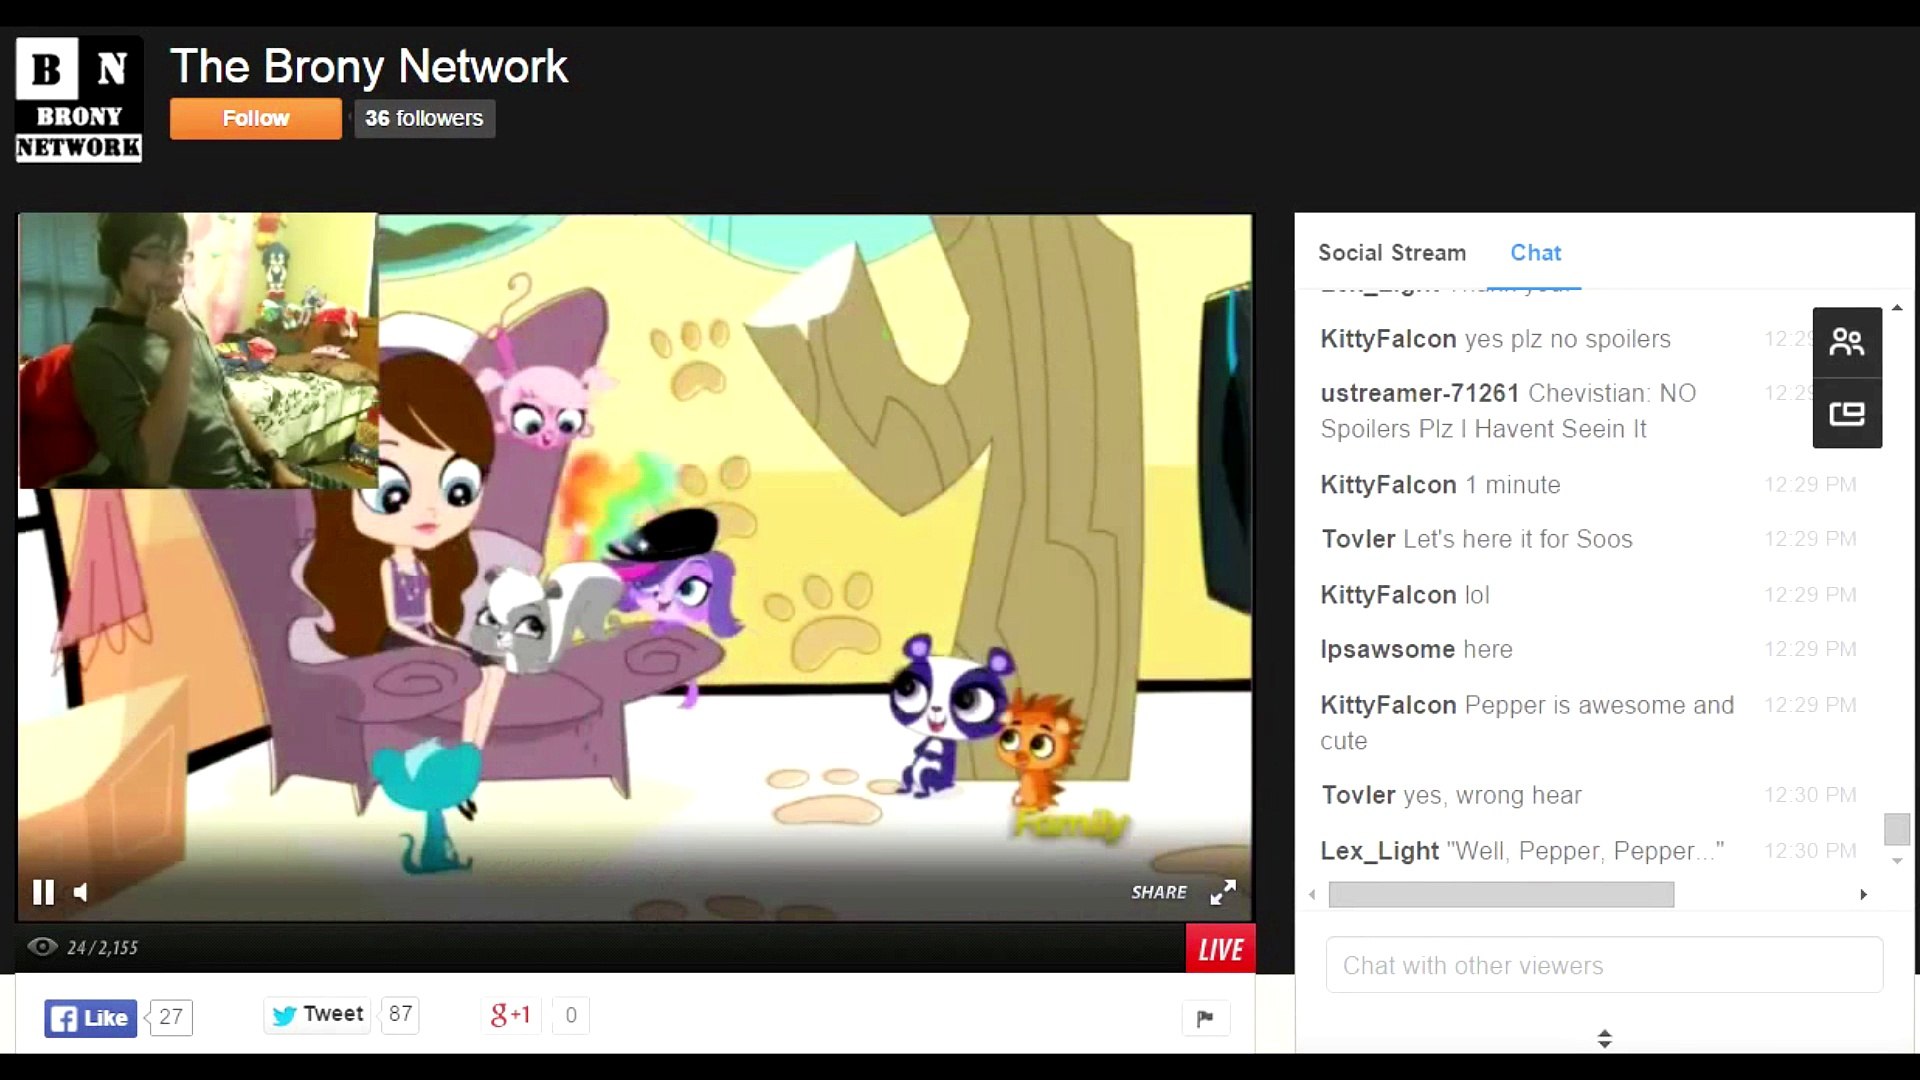Click username Tovler in 'Let's here it for Soos'

[x=1358, y=539]
